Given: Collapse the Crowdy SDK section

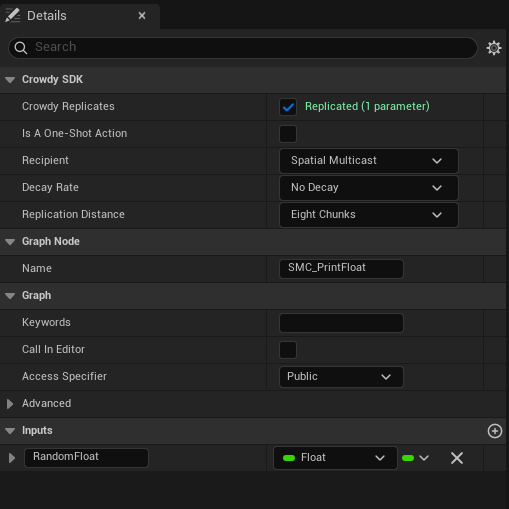Looking at the screenshot, I should point(10,80).
